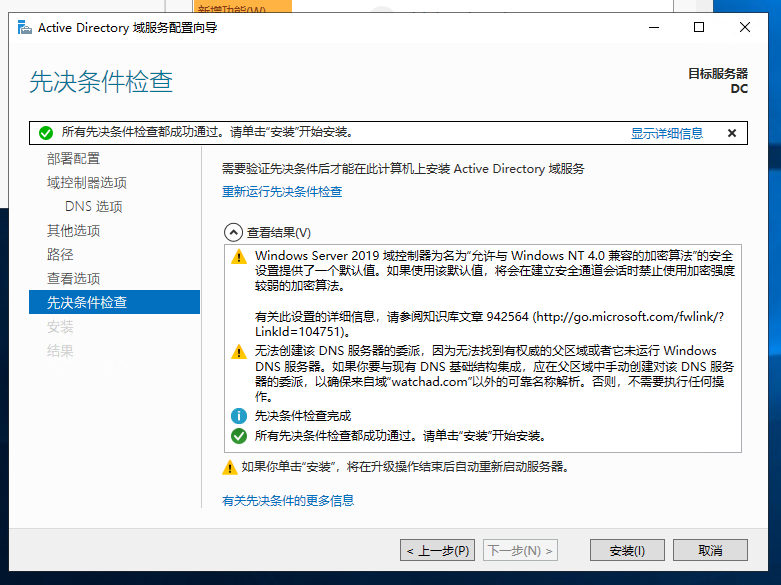781x585 pixels.
Task: Switch to 其他选项 page
Action: [73, 231]
